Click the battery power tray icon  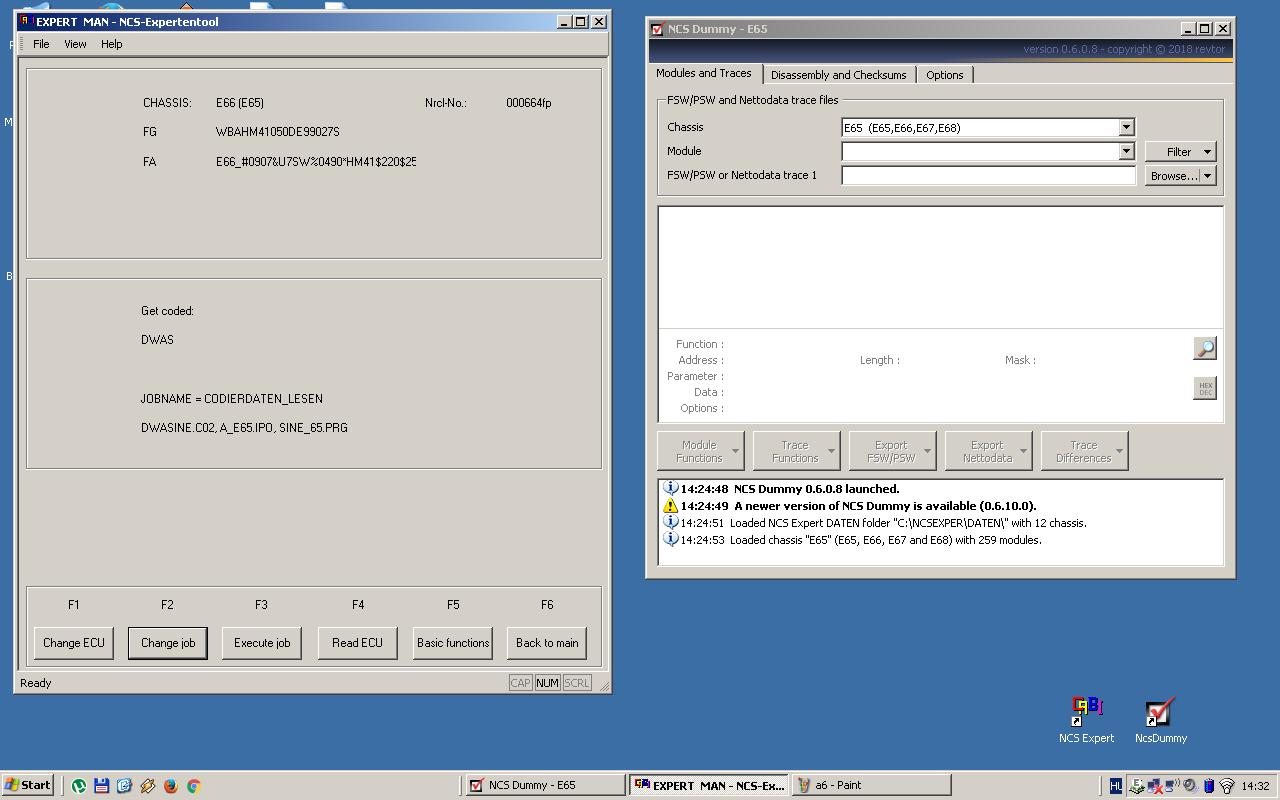coord(1209,786)
